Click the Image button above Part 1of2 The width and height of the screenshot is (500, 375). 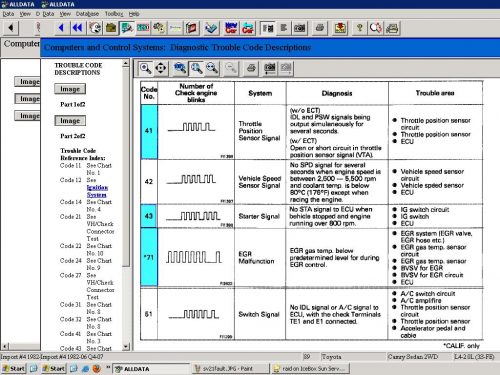pyautogui.click(x=70, y=89)
